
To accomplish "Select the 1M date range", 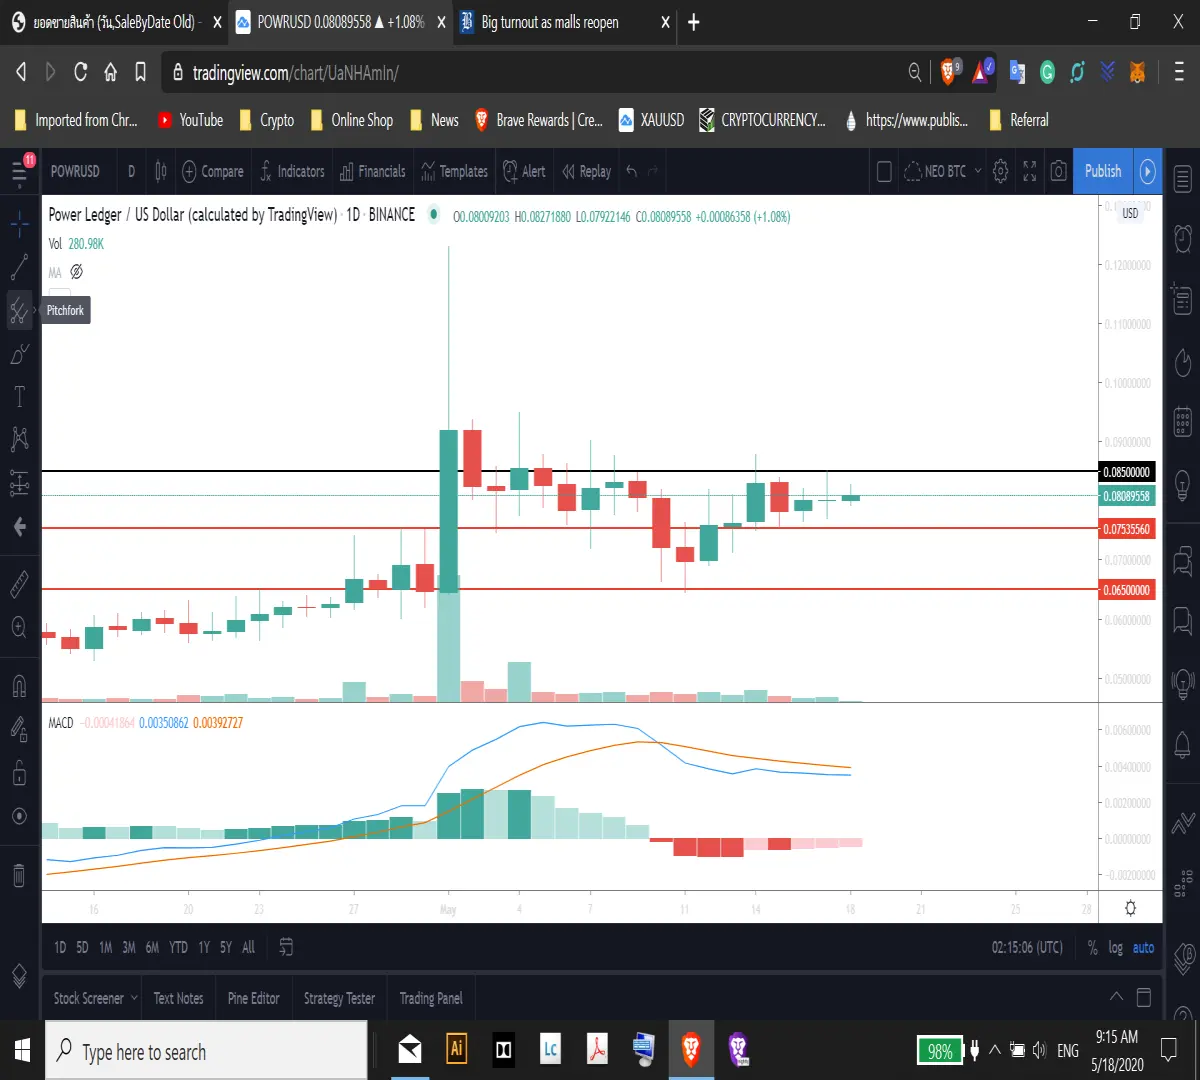I will tap(105, 947).
